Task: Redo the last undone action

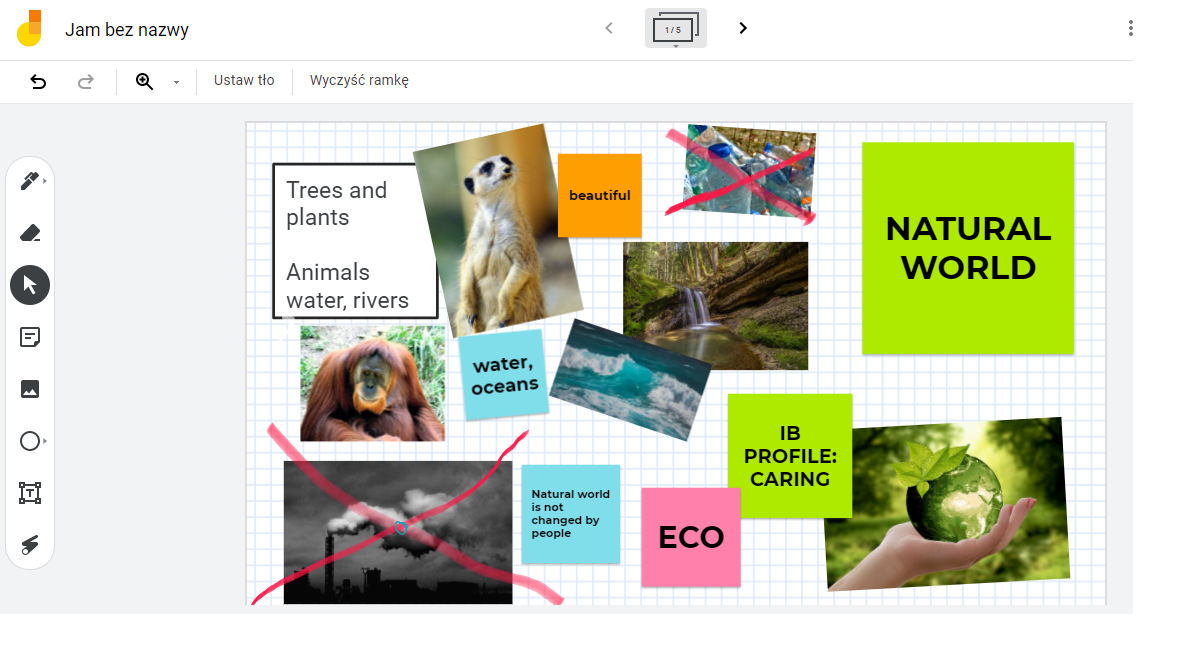Action: tap(86, 82)
